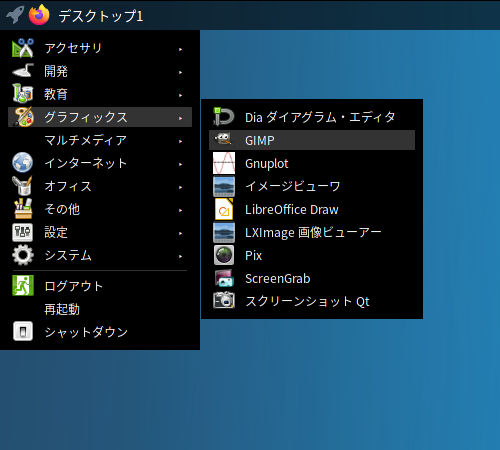Viewport: 500px width, 450px height.
Task: Launch LibreOffice Draw entry
Action: (312, 209)
